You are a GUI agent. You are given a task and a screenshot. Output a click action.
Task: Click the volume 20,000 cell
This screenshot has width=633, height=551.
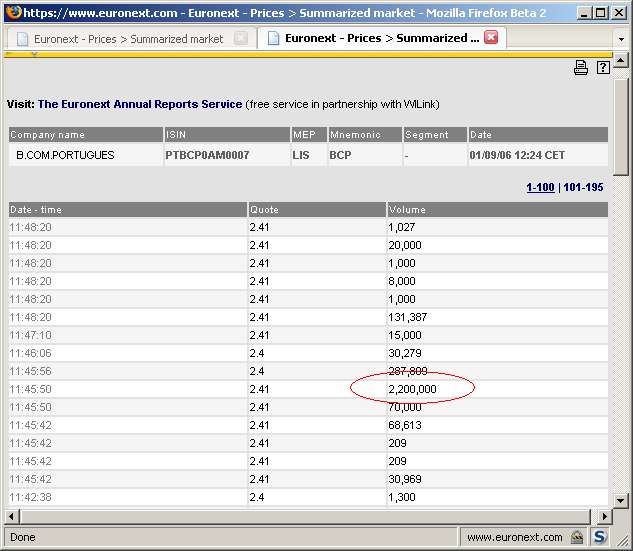498,245
